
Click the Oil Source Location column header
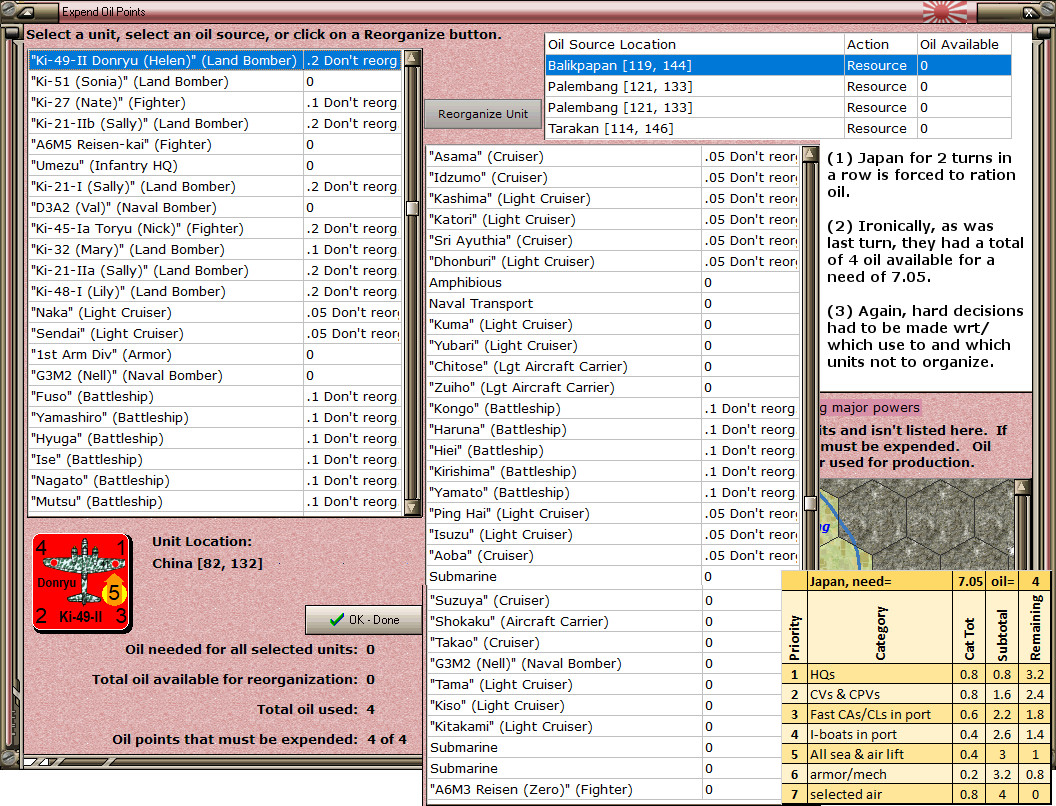(x=694, y=44)
